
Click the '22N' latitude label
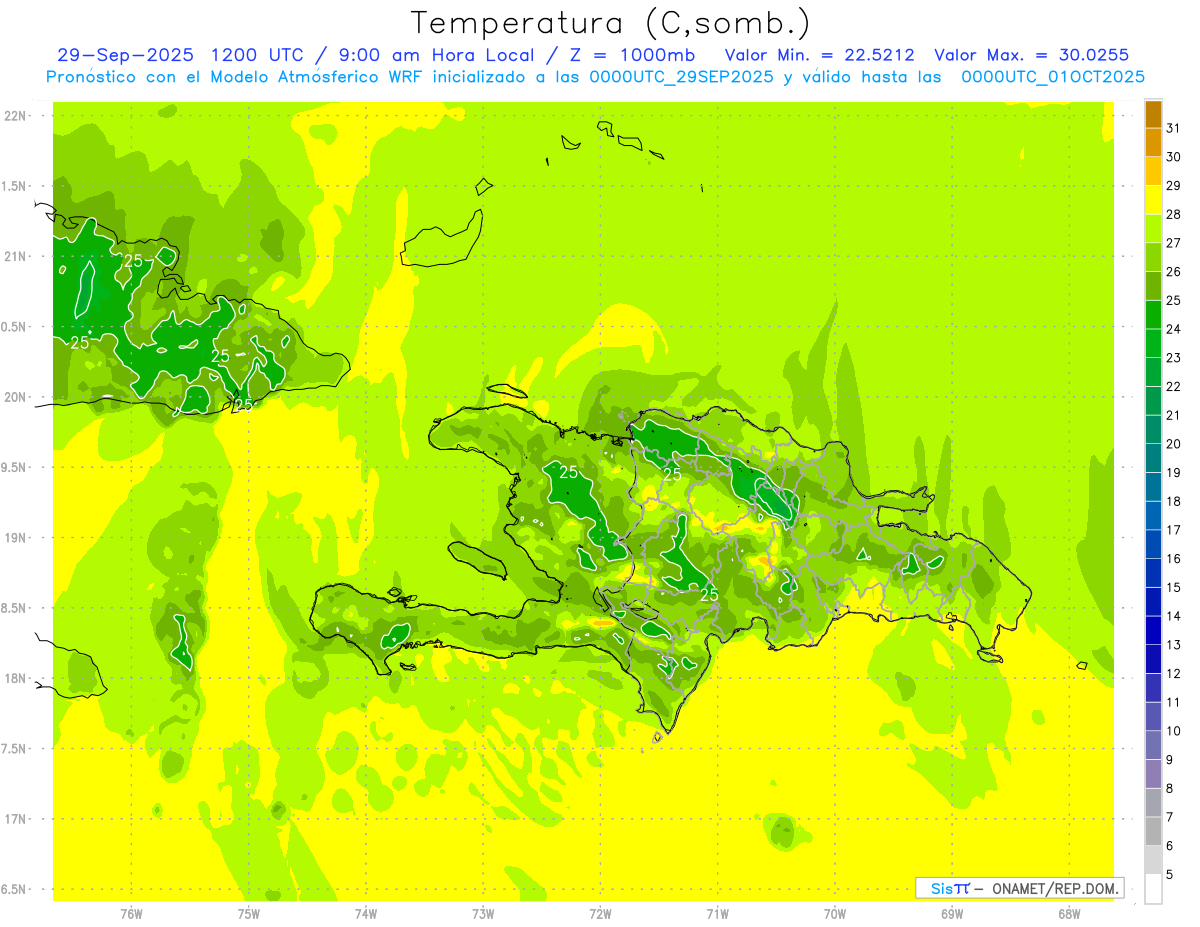(15, 116)
